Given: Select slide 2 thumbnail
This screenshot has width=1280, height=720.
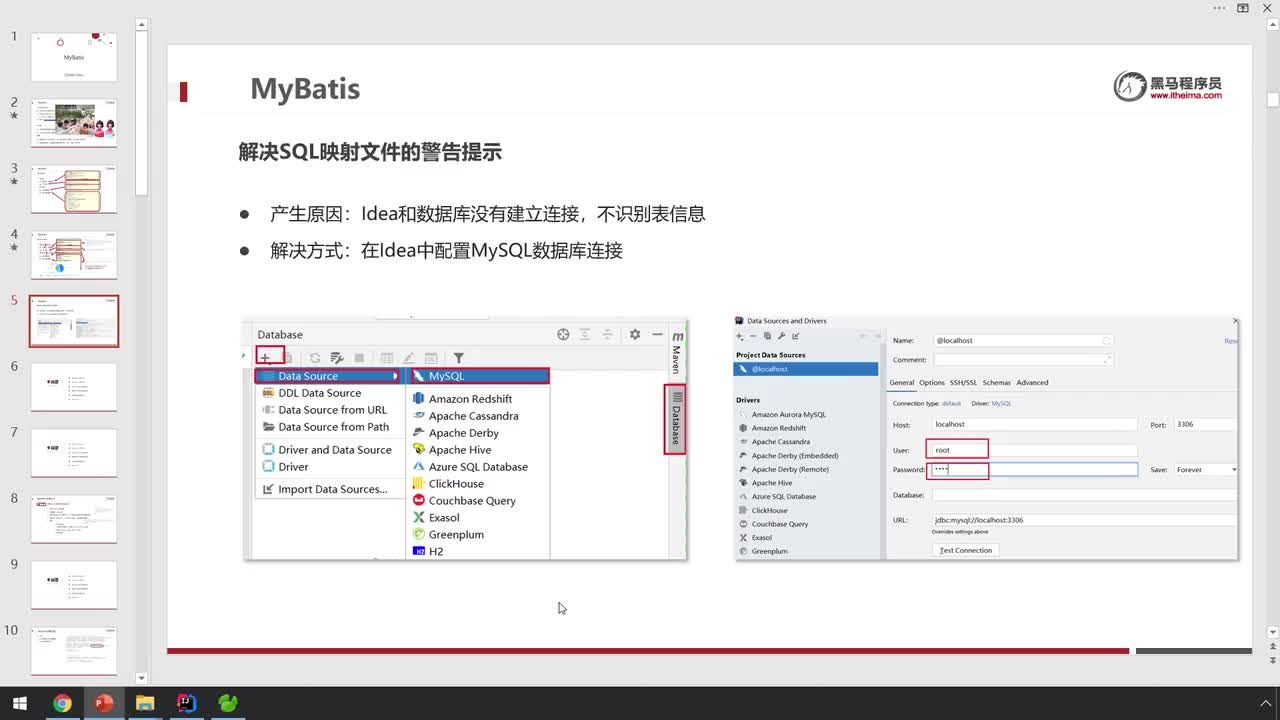Looking at the screenshot, I should (x=74, y=123).
